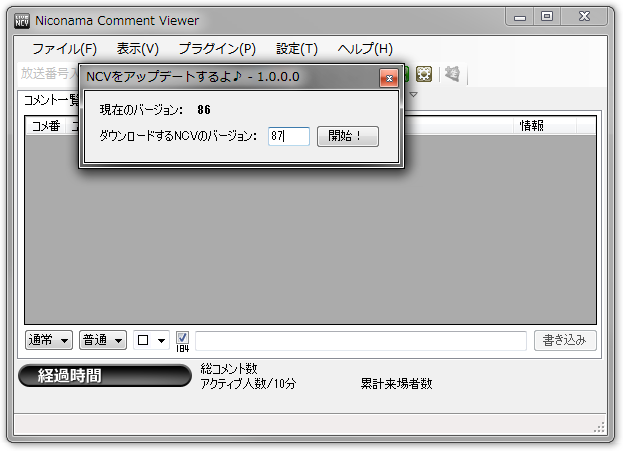The width and height of the screenshot is (623, 451).
Task: Click the 開始！ button in update dialog
Action: (348, 136)
